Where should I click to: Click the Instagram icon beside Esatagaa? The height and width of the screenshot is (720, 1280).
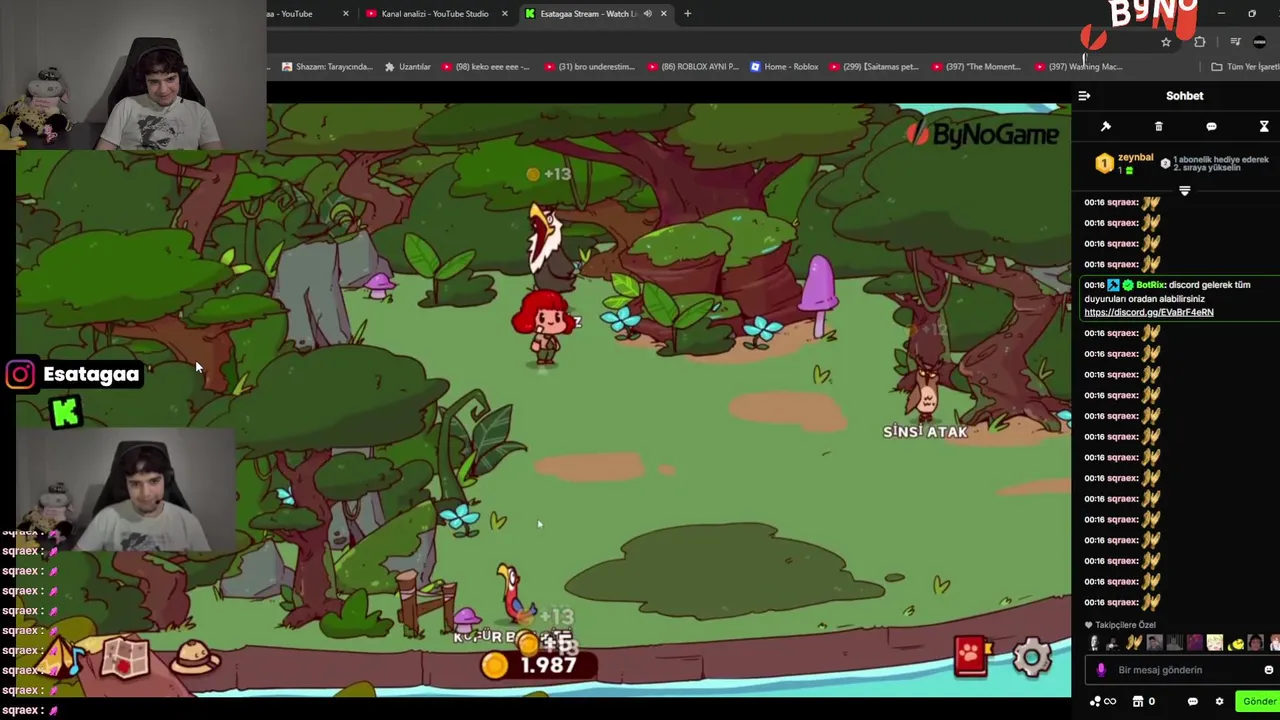point(20,375)
